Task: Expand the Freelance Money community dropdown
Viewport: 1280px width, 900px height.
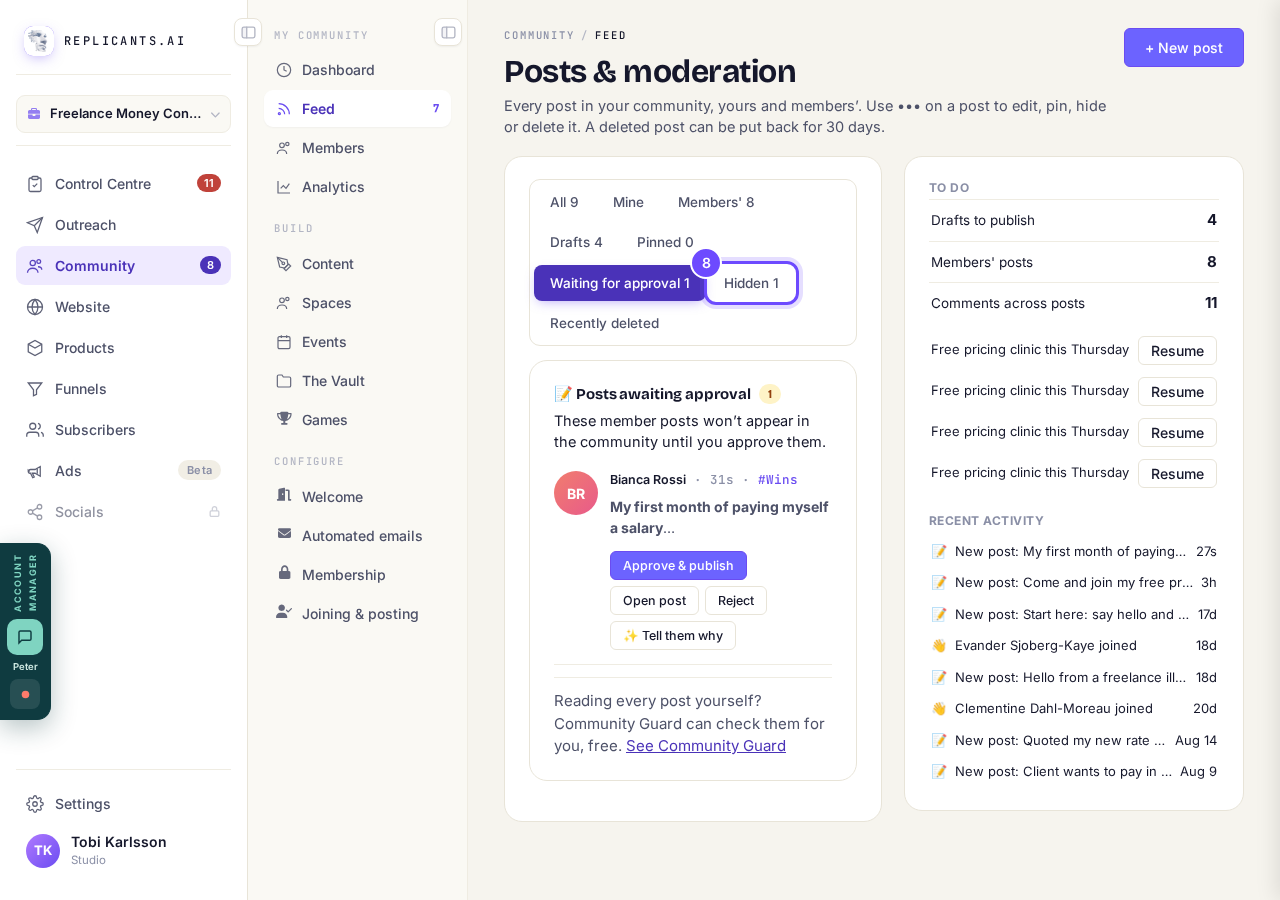Action: pos(123,114)
